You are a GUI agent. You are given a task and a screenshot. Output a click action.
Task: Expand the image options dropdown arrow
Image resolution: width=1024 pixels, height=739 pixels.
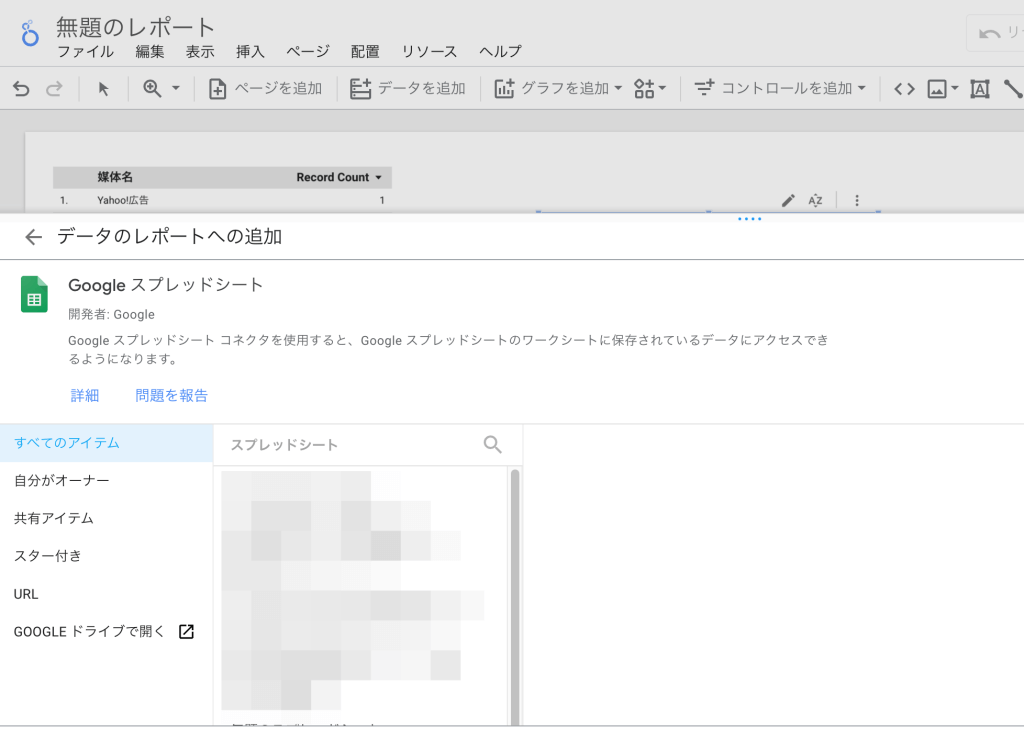(954, 88)
